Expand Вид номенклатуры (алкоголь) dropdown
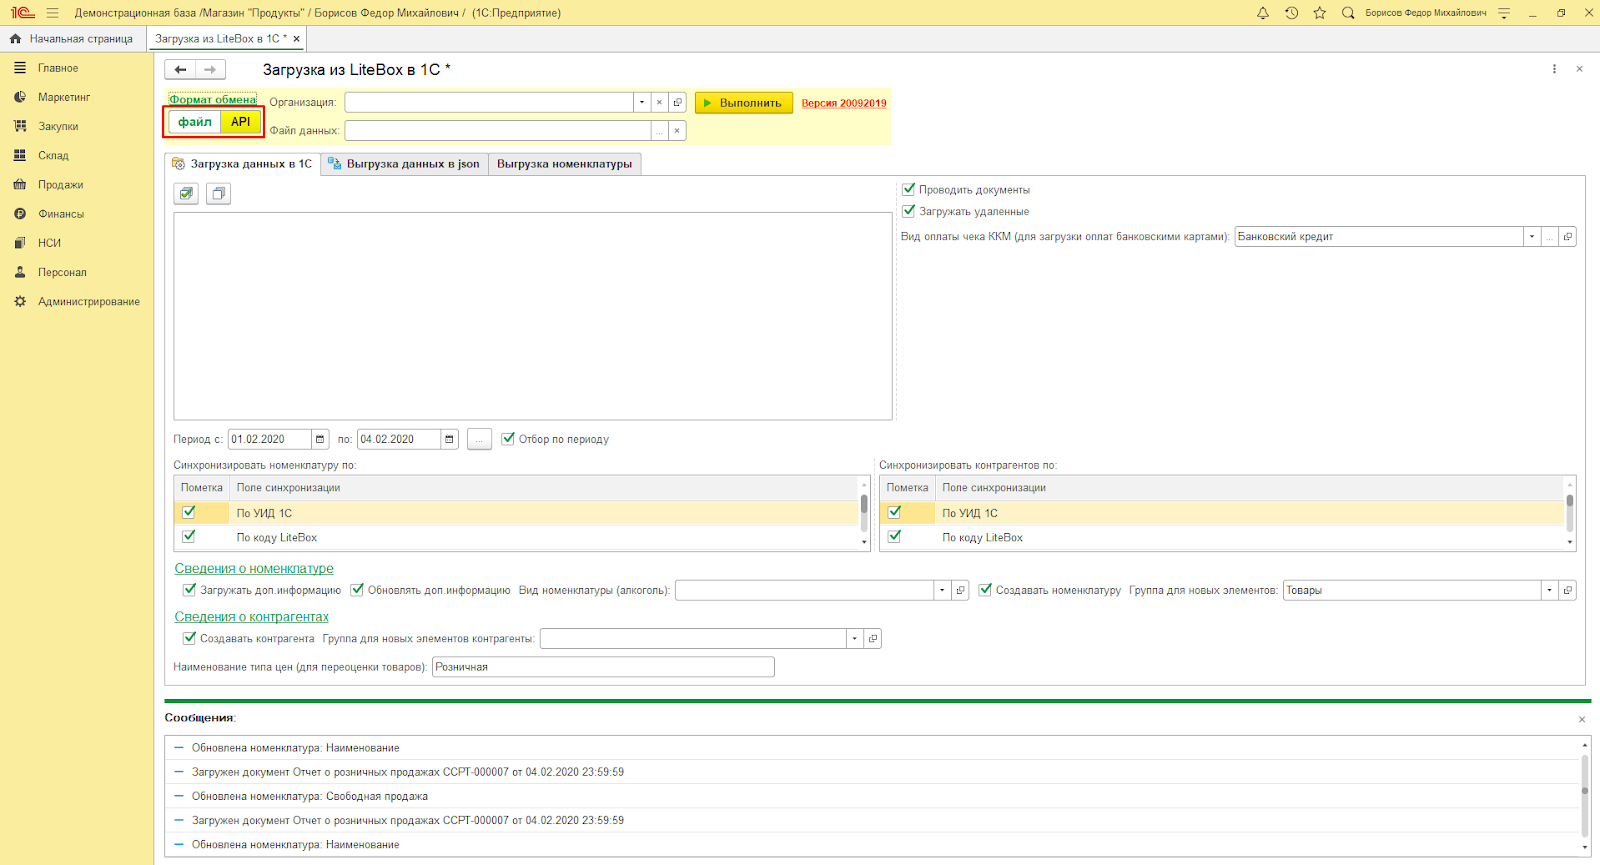This screenshot has height=865, width=1600. (942, 590)
